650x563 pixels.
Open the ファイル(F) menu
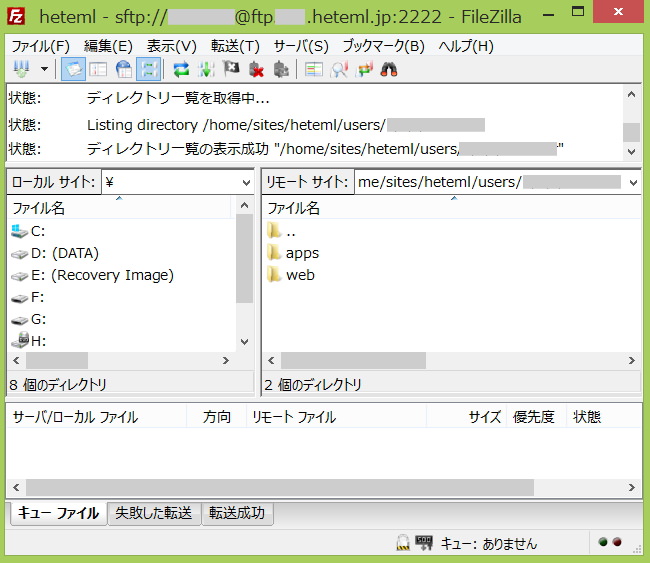pos(40,46)
